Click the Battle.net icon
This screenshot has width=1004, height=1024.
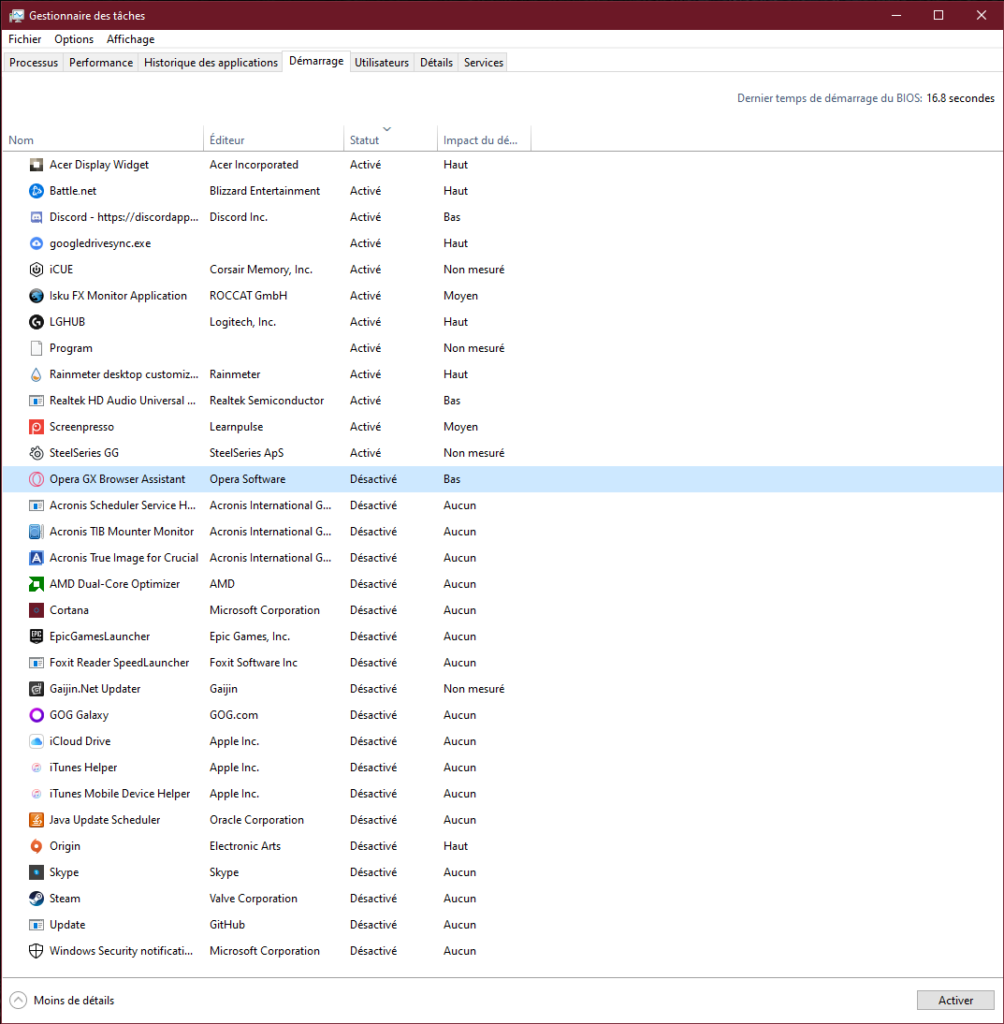pyautogui.click(x=37, y=191)
